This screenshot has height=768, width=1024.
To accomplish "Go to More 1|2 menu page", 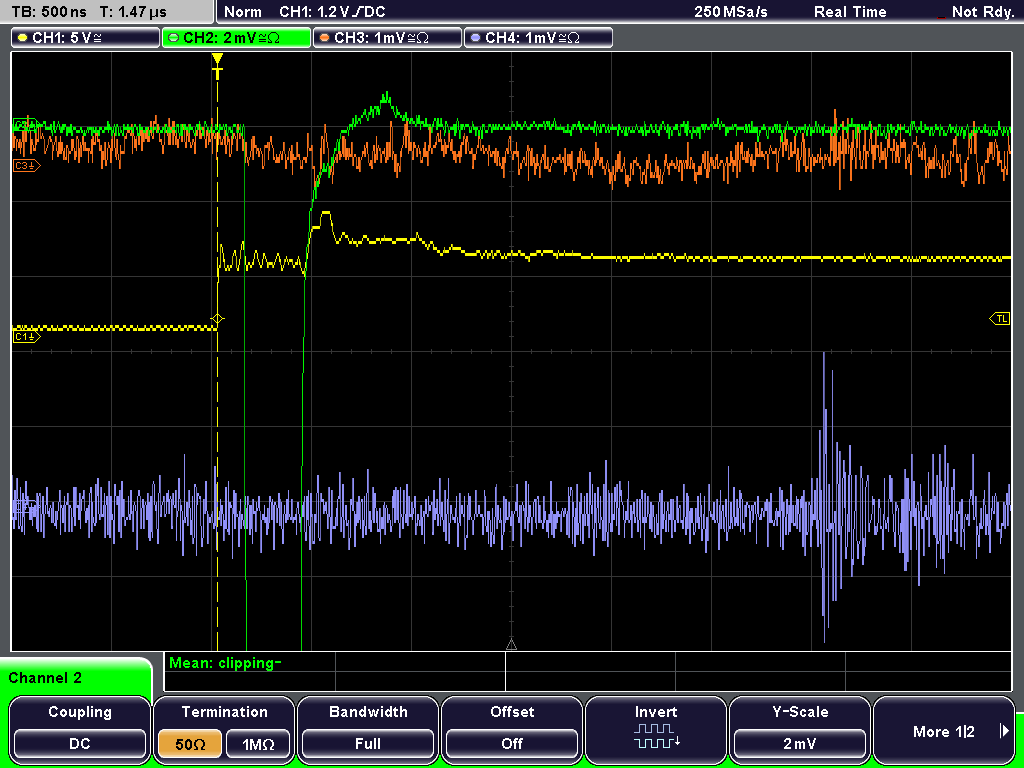I will (x=944, y=729).
